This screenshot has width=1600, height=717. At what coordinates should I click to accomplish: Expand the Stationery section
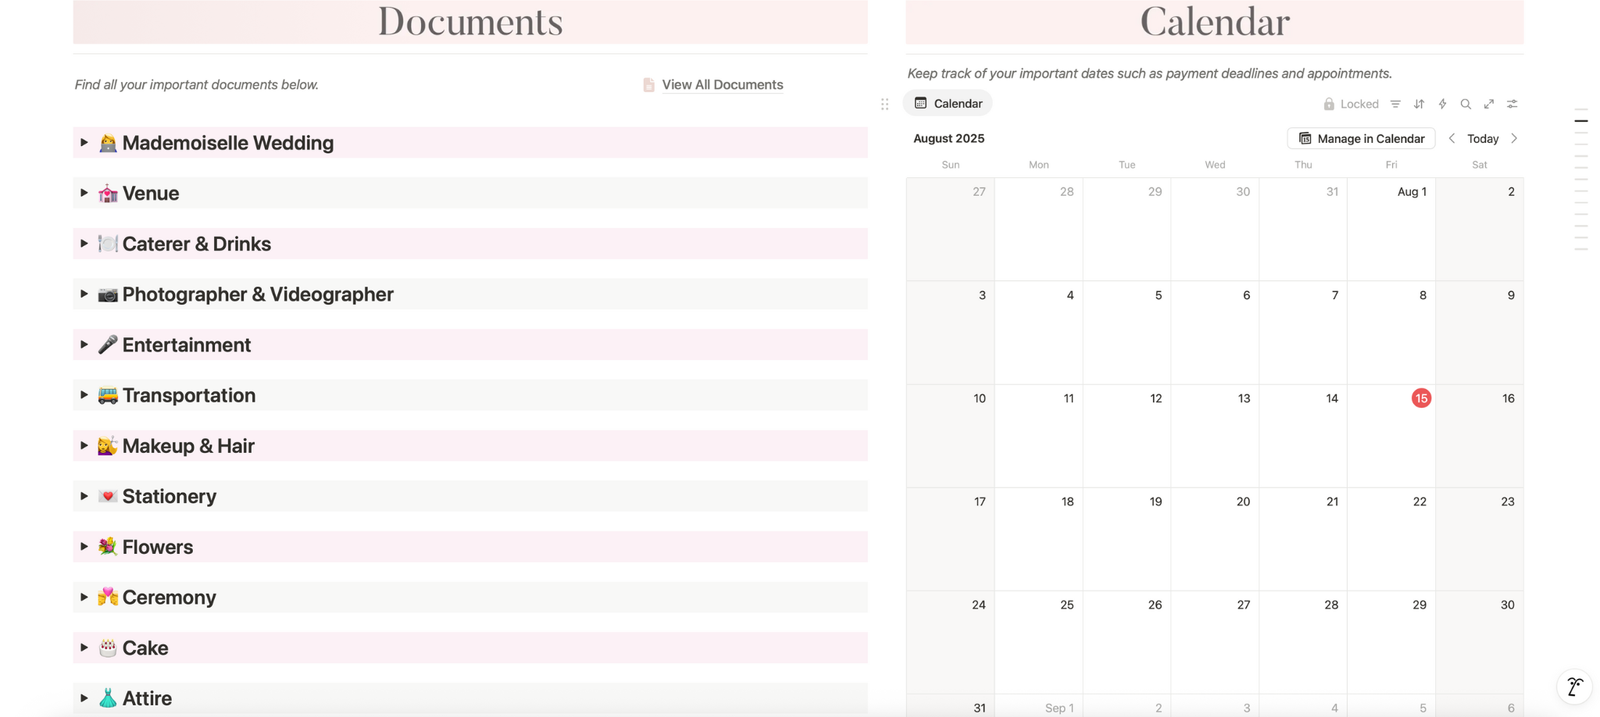point(84,496)
